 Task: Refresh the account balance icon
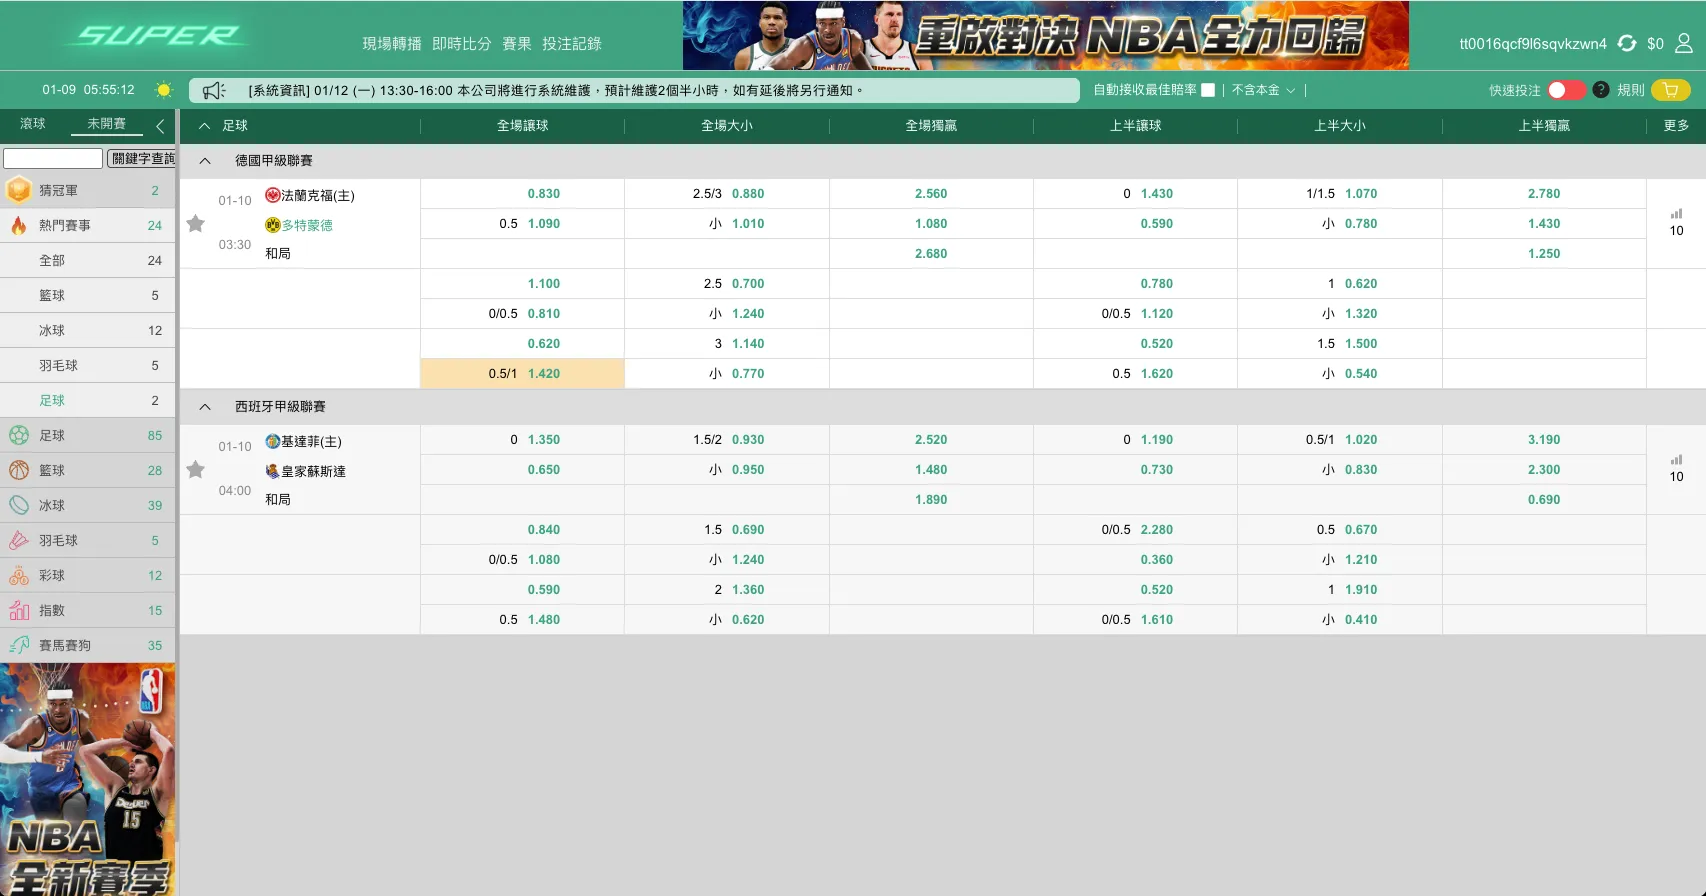(1627, 43)
